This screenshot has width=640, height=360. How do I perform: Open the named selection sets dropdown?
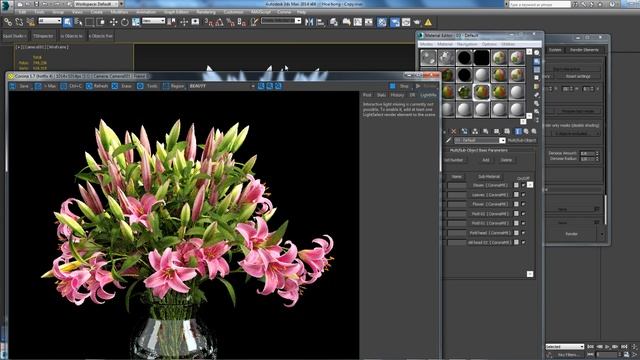[x=281, y=21]
